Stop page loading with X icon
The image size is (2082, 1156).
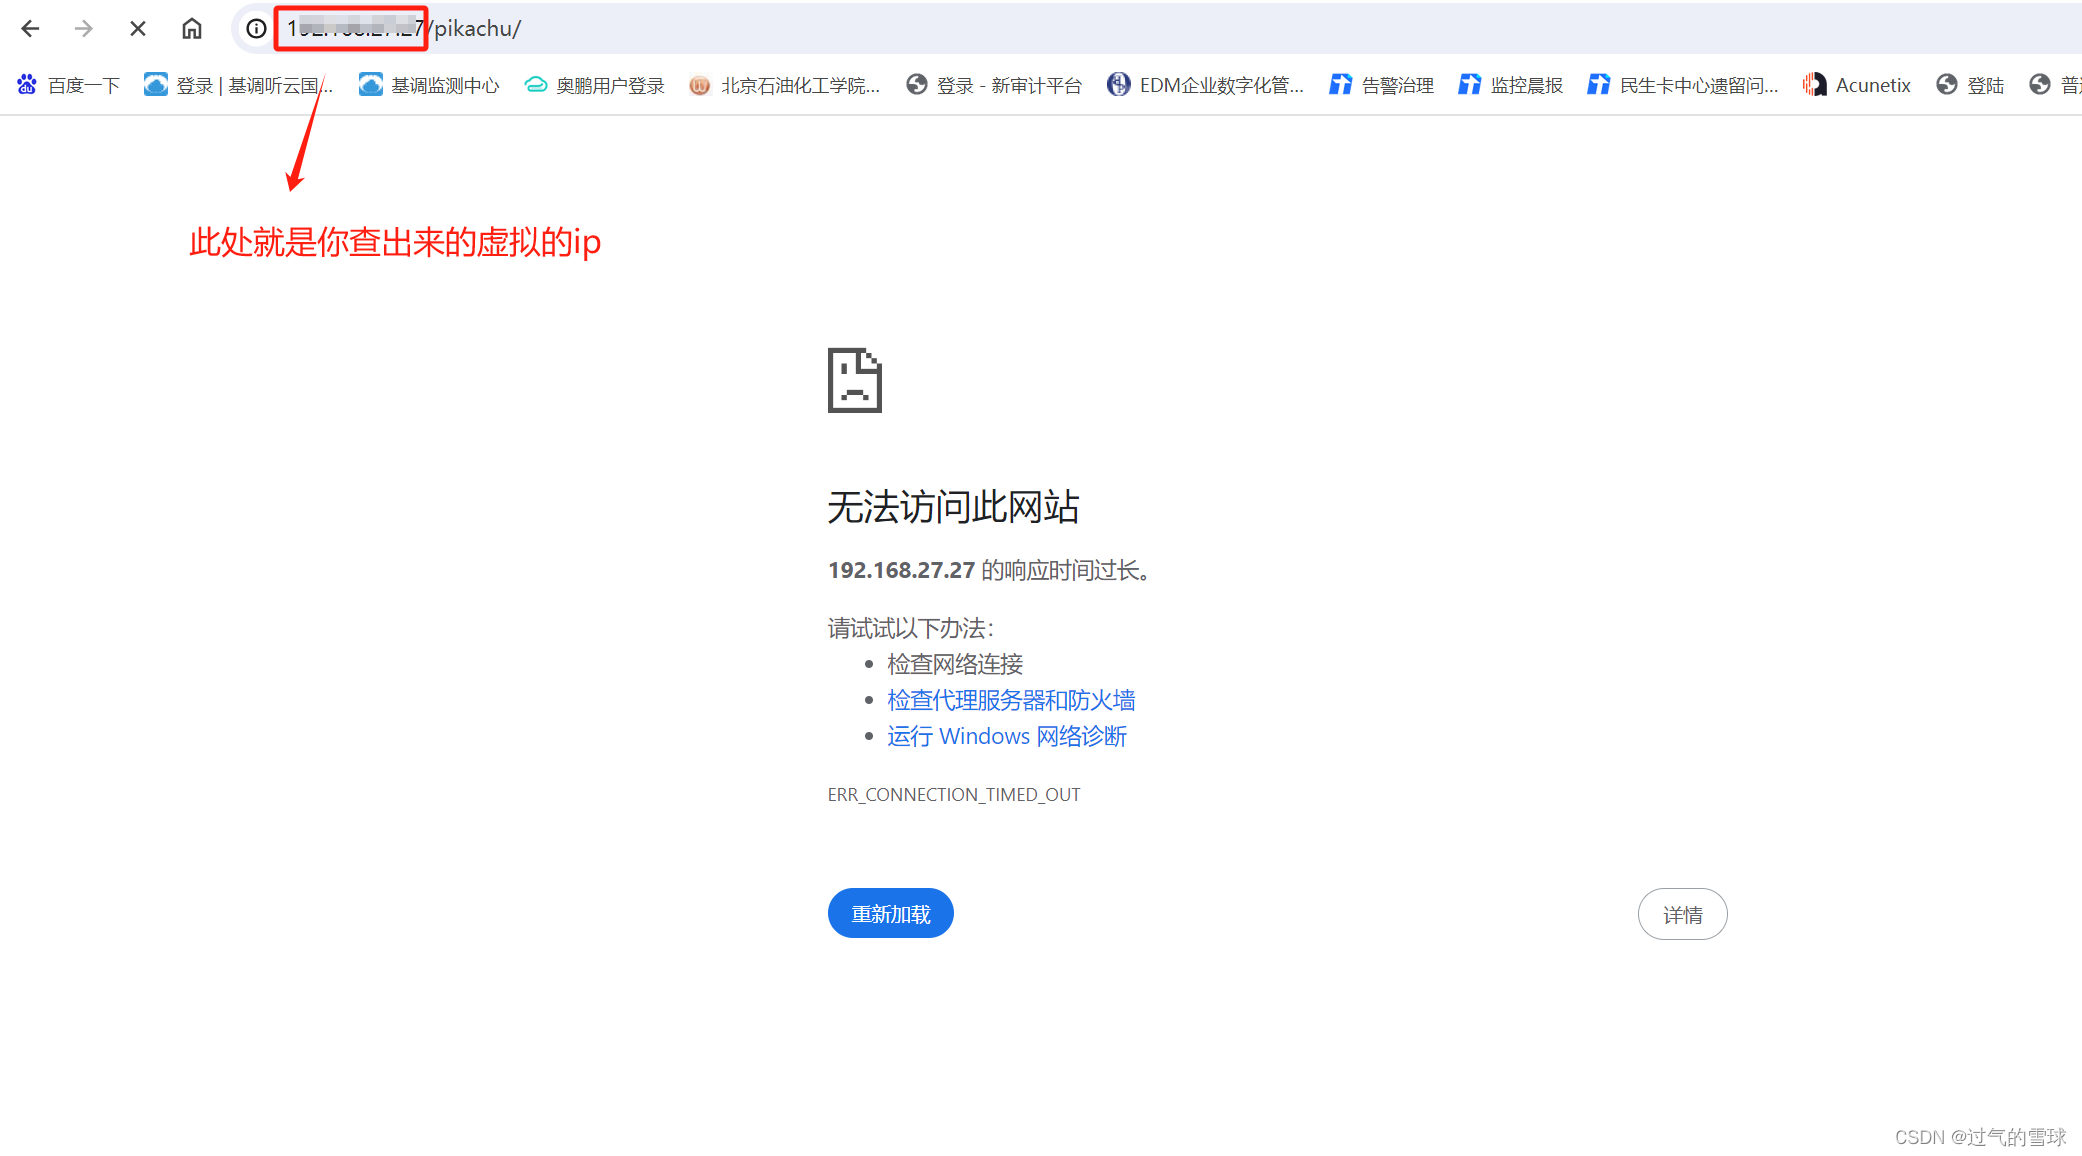tap(138, 28)
